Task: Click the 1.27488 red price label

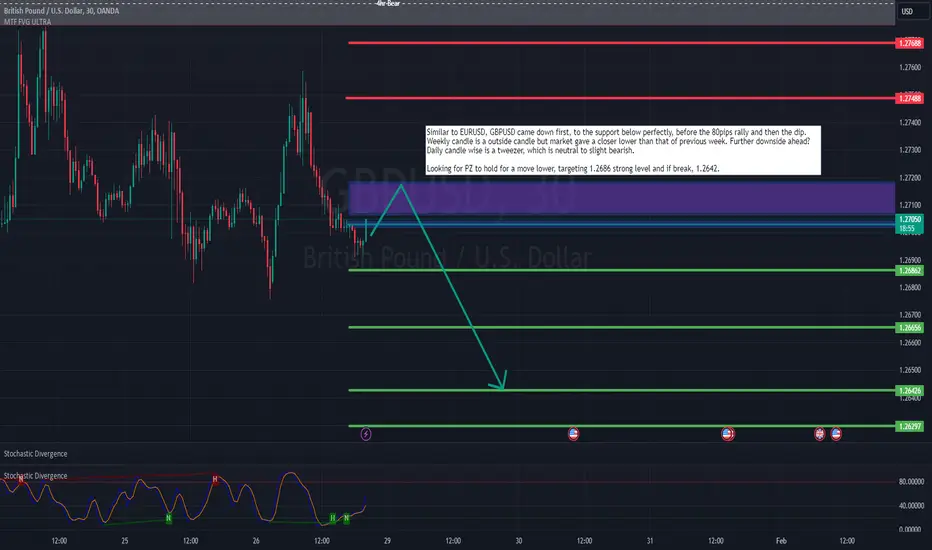Action: [909, 98]
